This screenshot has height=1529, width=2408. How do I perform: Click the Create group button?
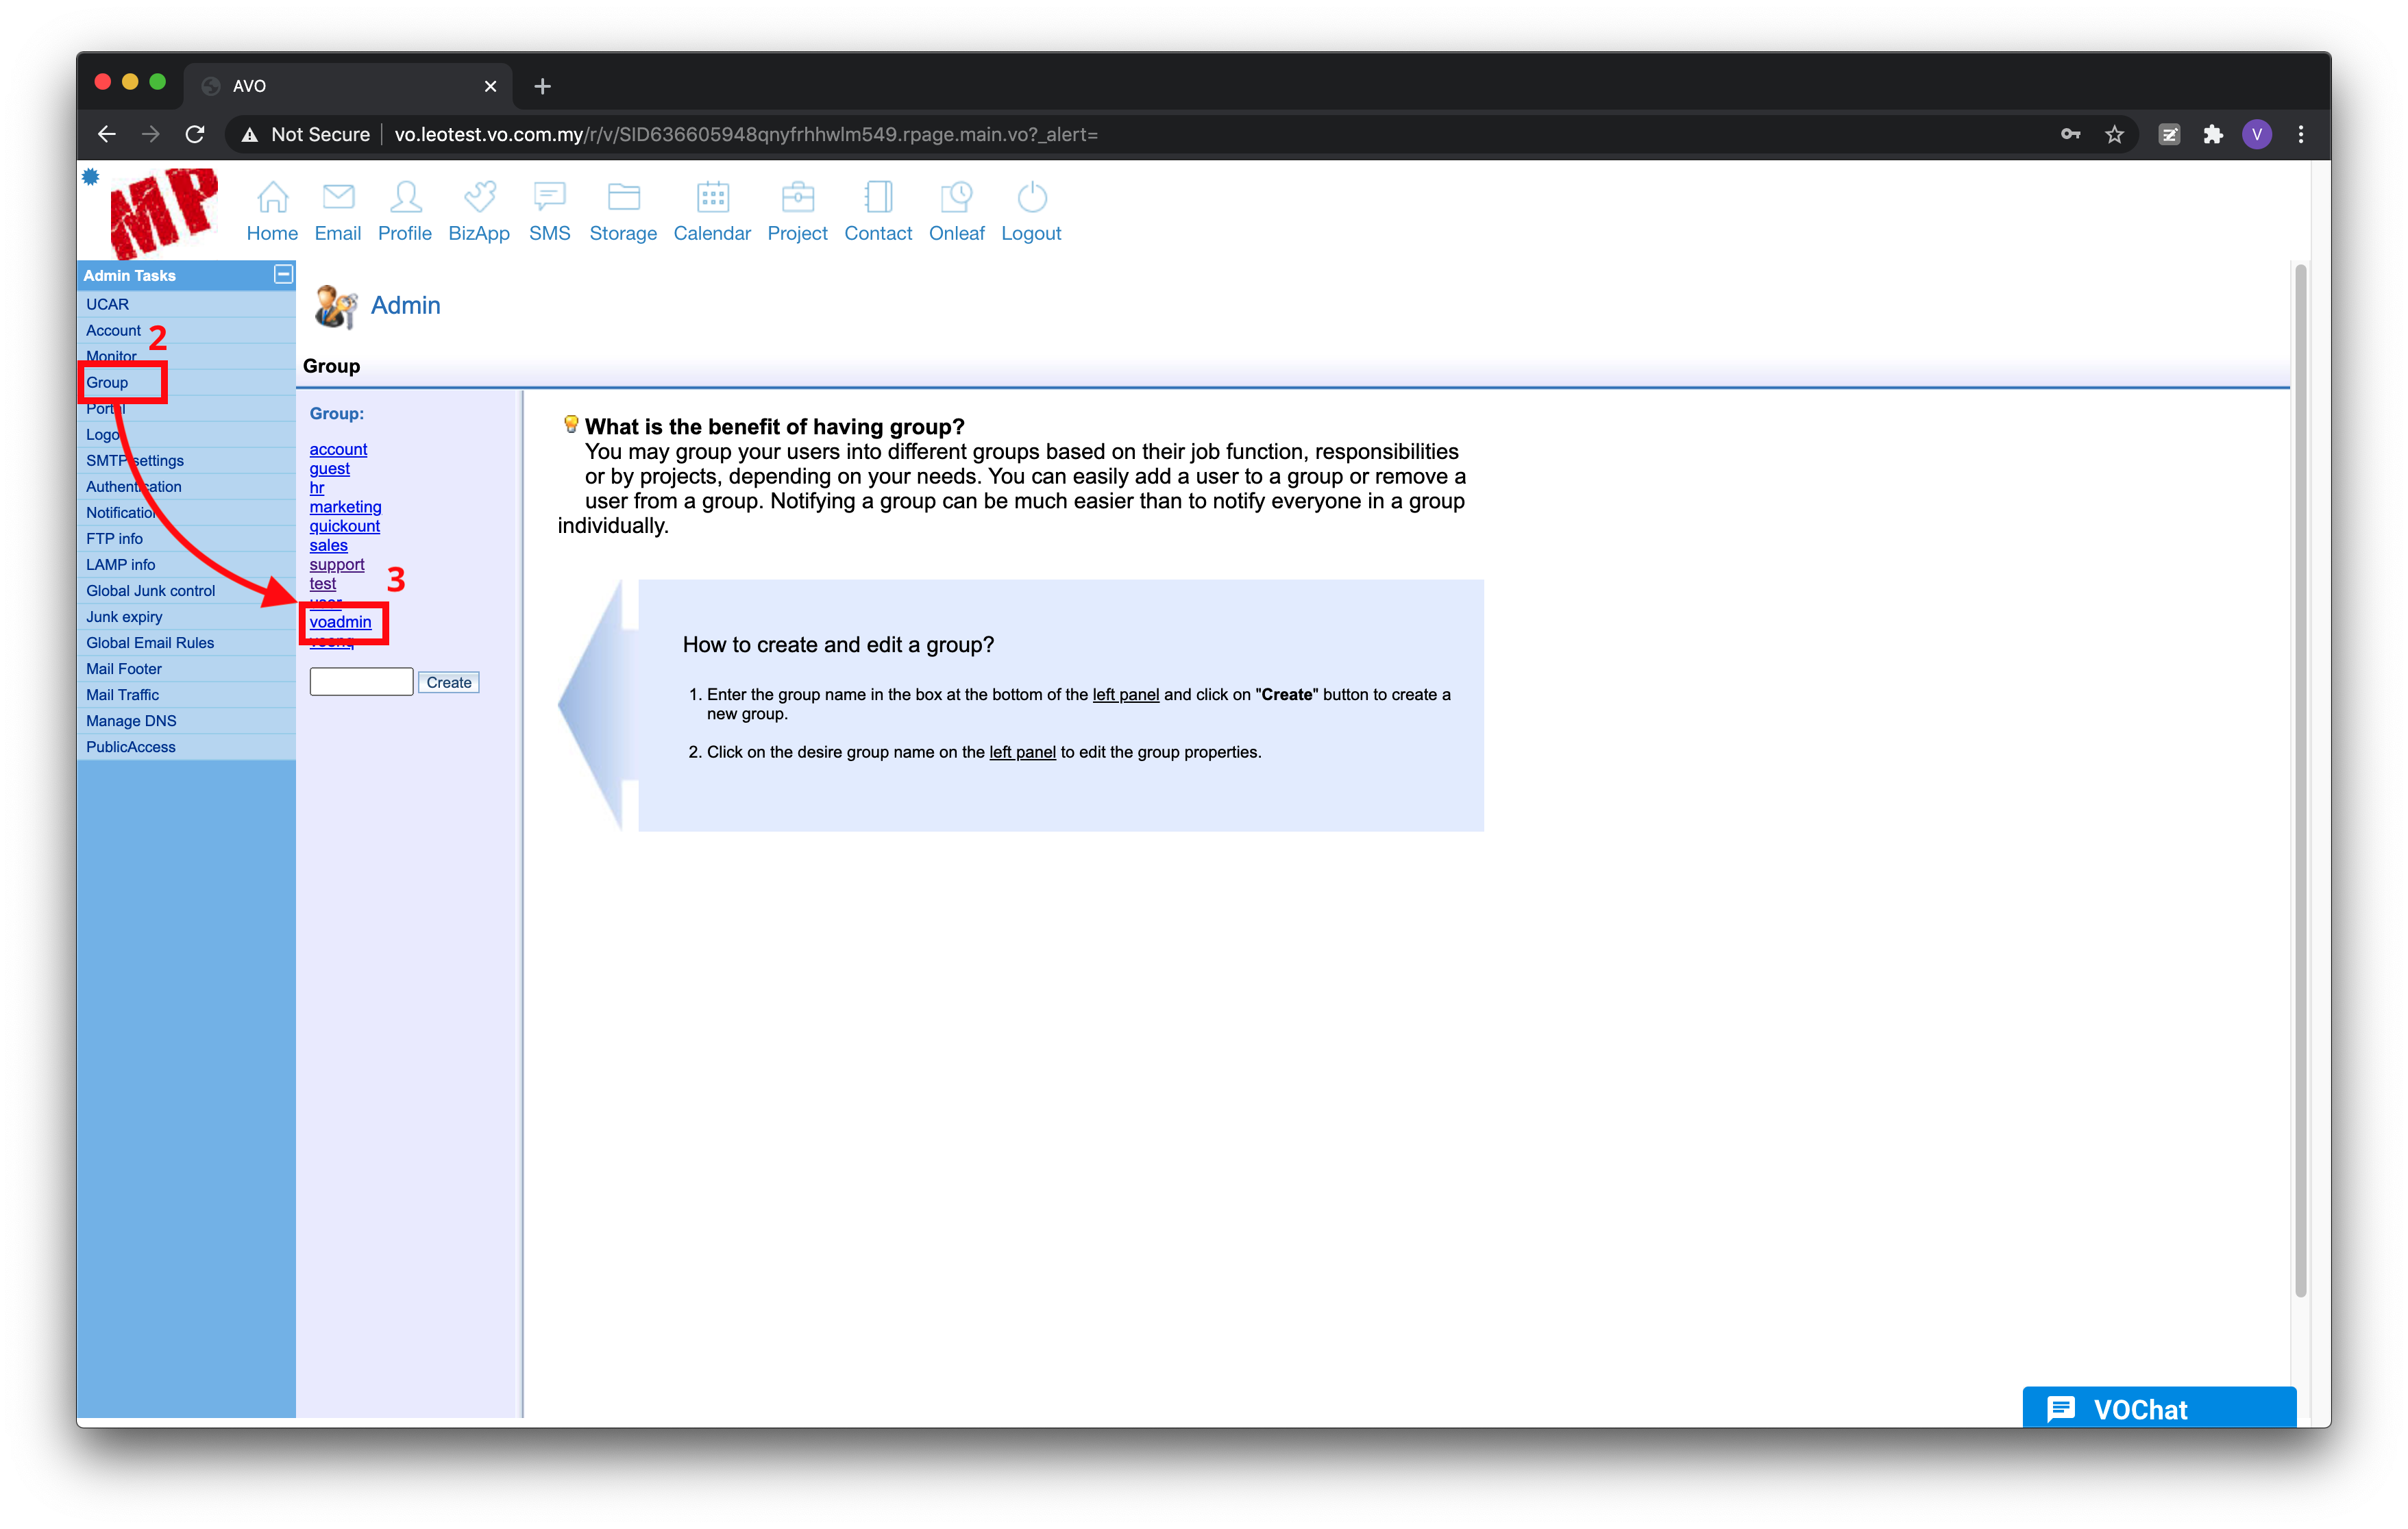click(x=448, y=682)
